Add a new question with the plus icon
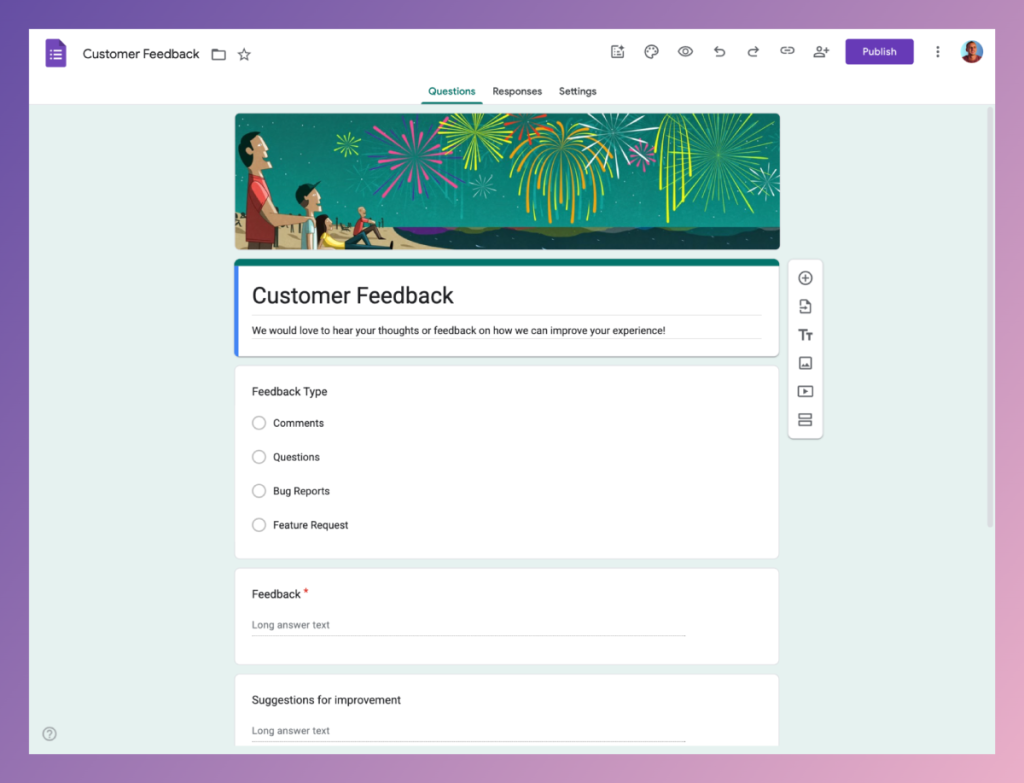1024x783 pixels. [805, 278]
